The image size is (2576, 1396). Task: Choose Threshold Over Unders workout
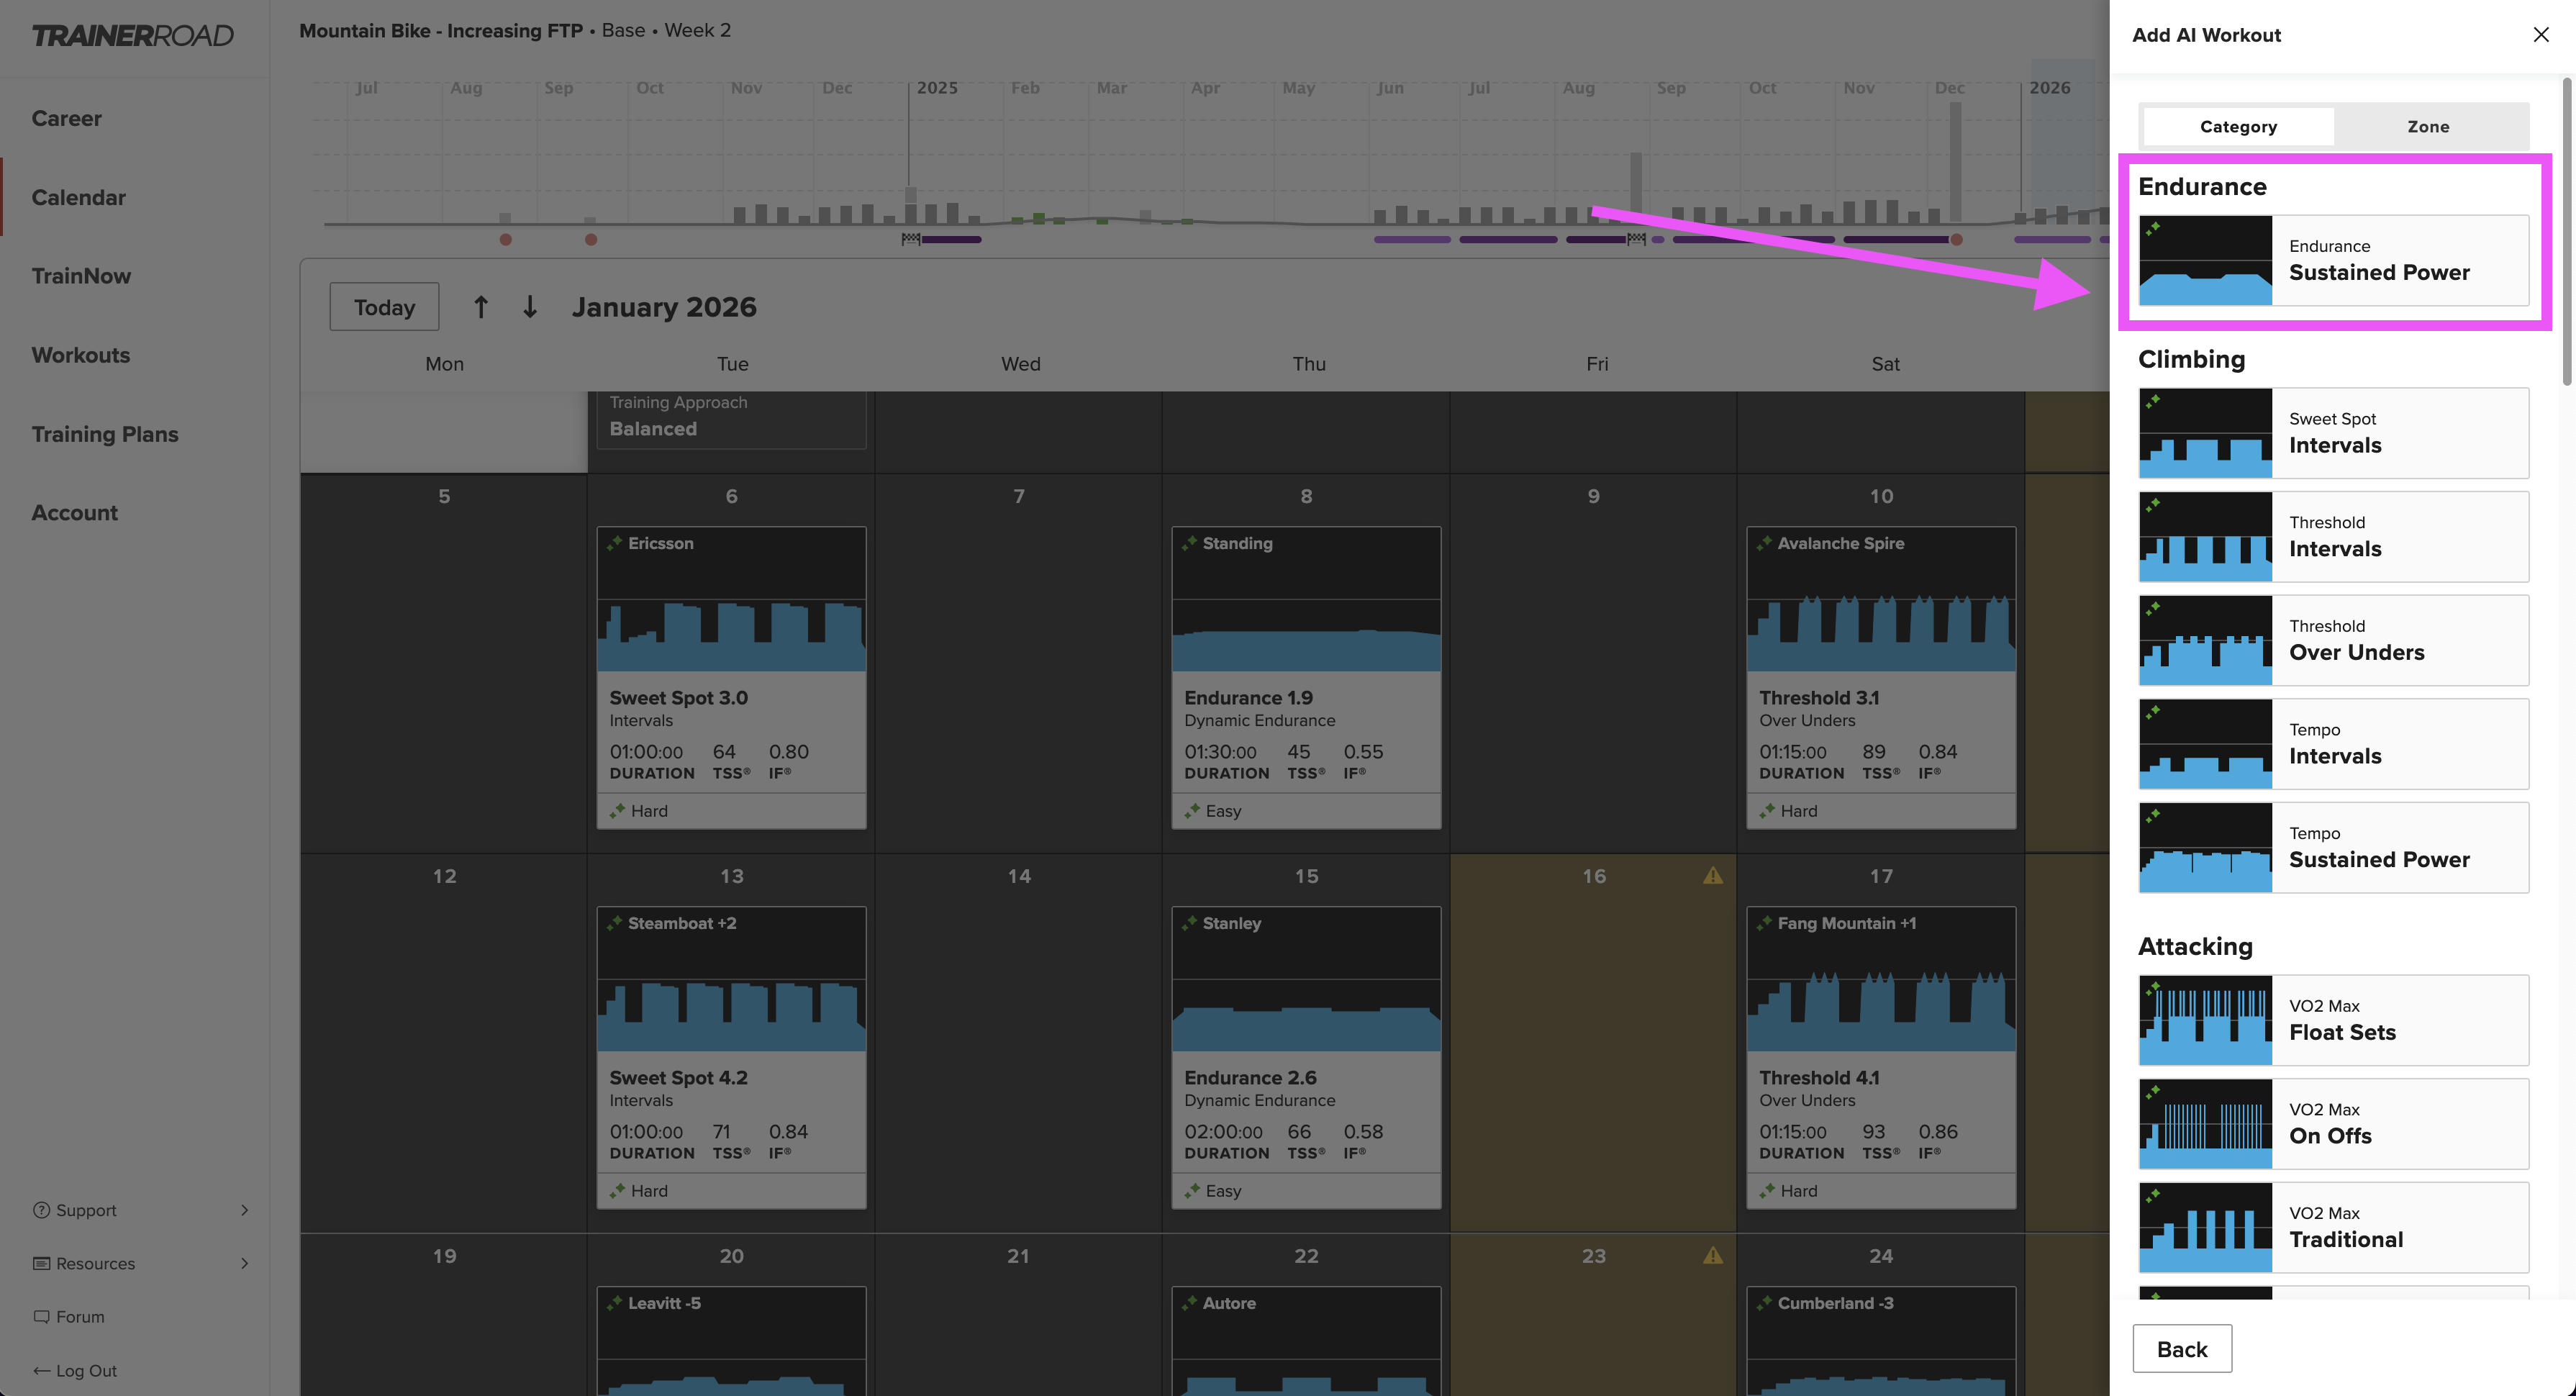[x=2334, y=640]
